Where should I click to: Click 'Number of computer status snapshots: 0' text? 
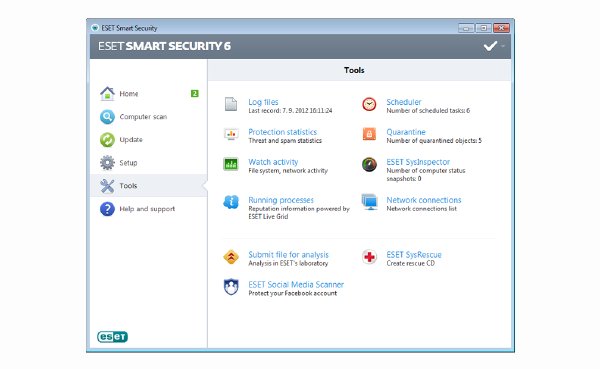coord(426,175)
